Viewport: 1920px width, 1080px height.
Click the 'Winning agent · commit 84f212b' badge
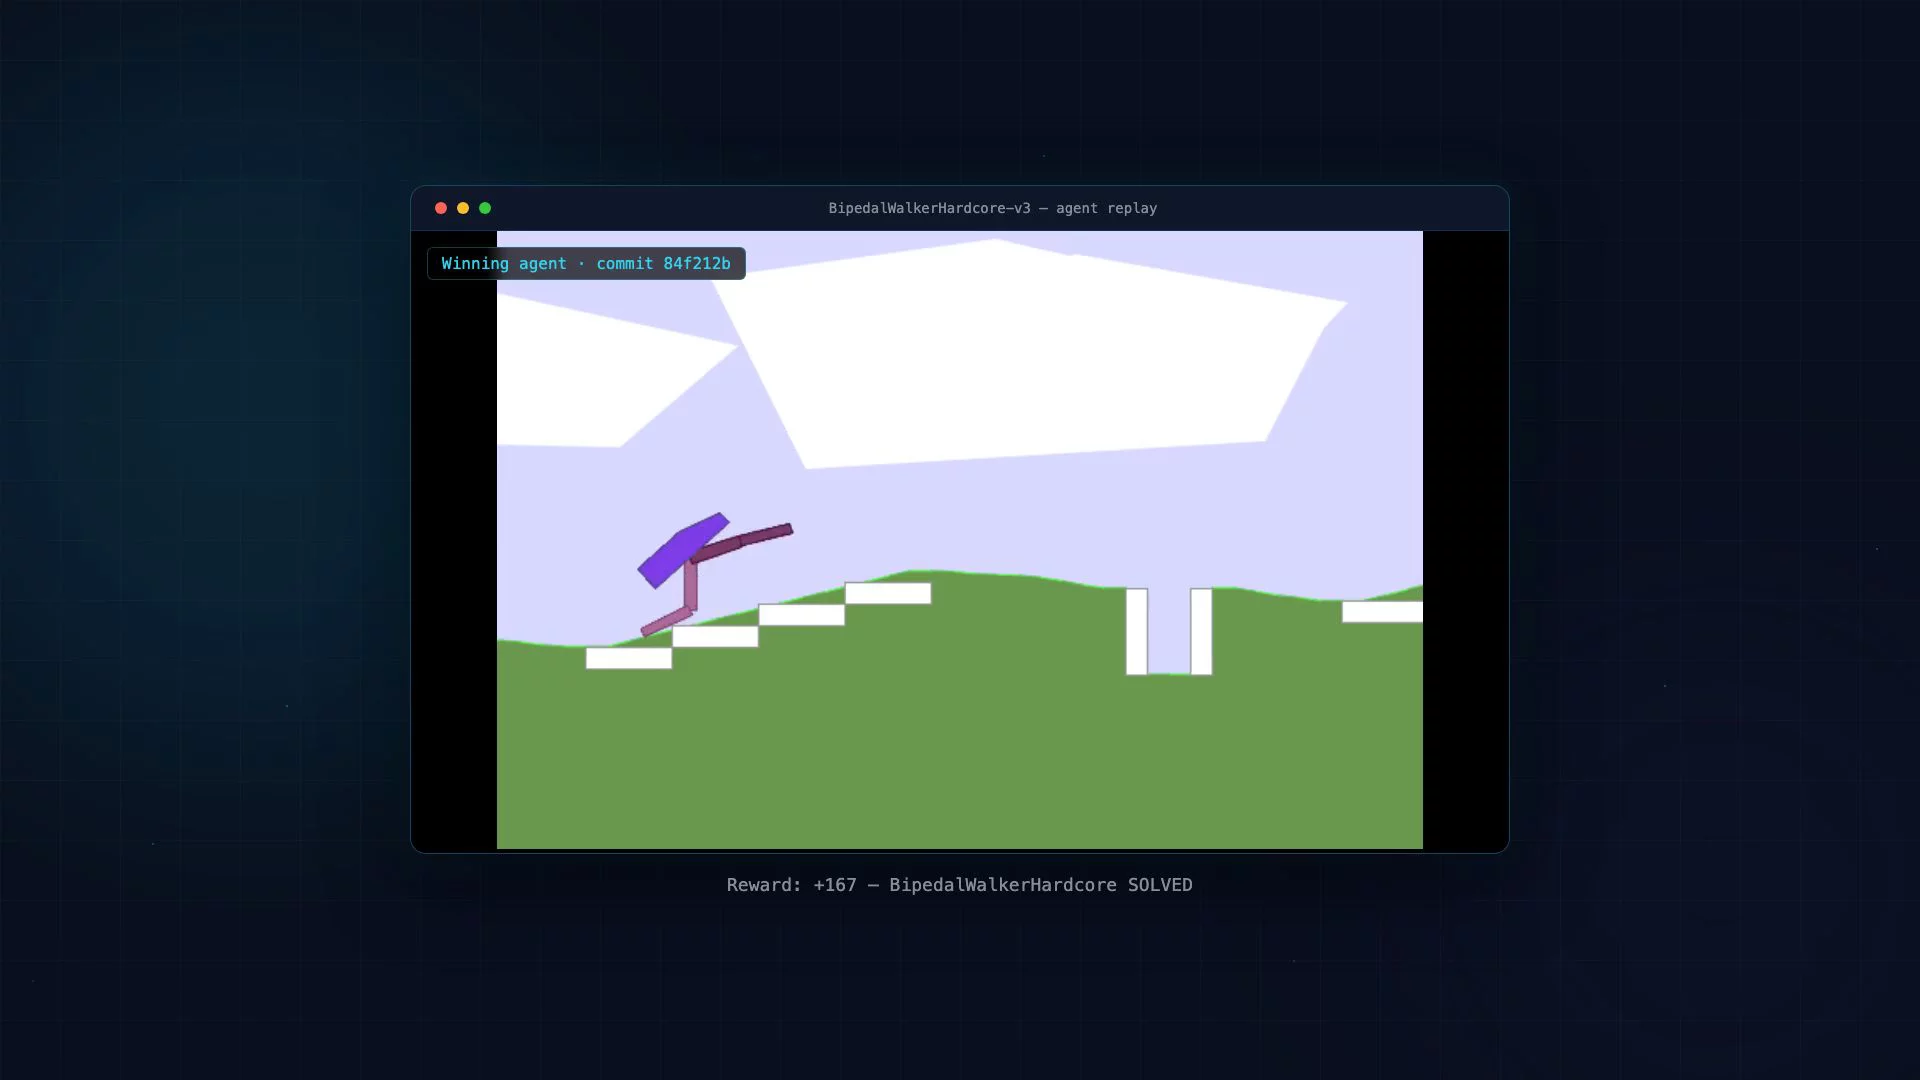pos(586,263)
